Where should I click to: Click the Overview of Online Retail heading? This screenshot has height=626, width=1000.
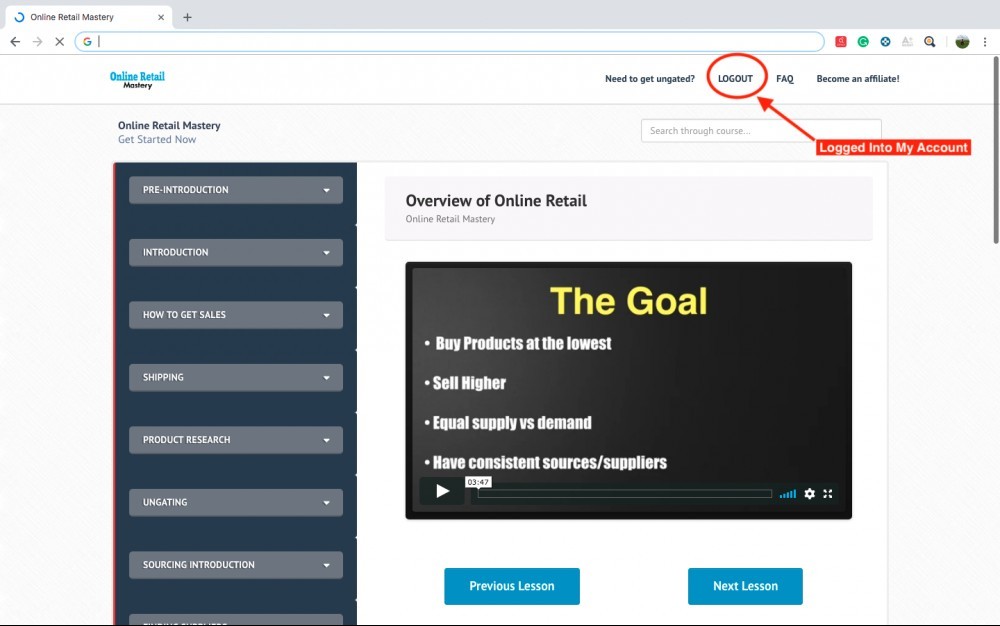click(x=496, y=201)
